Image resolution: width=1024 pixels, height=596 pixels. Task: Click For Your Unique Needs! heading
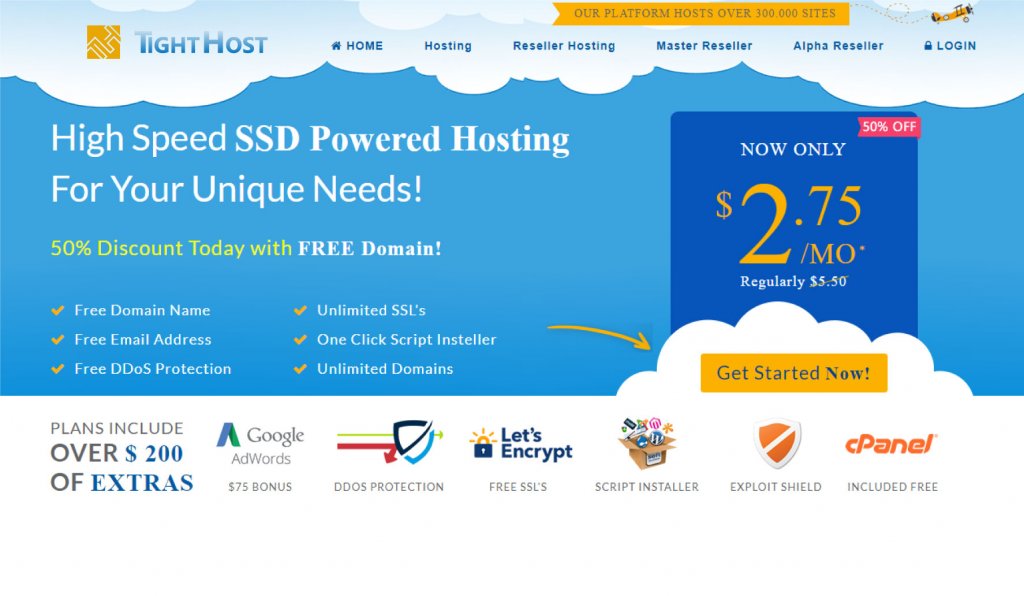click(x=236, y=189)
